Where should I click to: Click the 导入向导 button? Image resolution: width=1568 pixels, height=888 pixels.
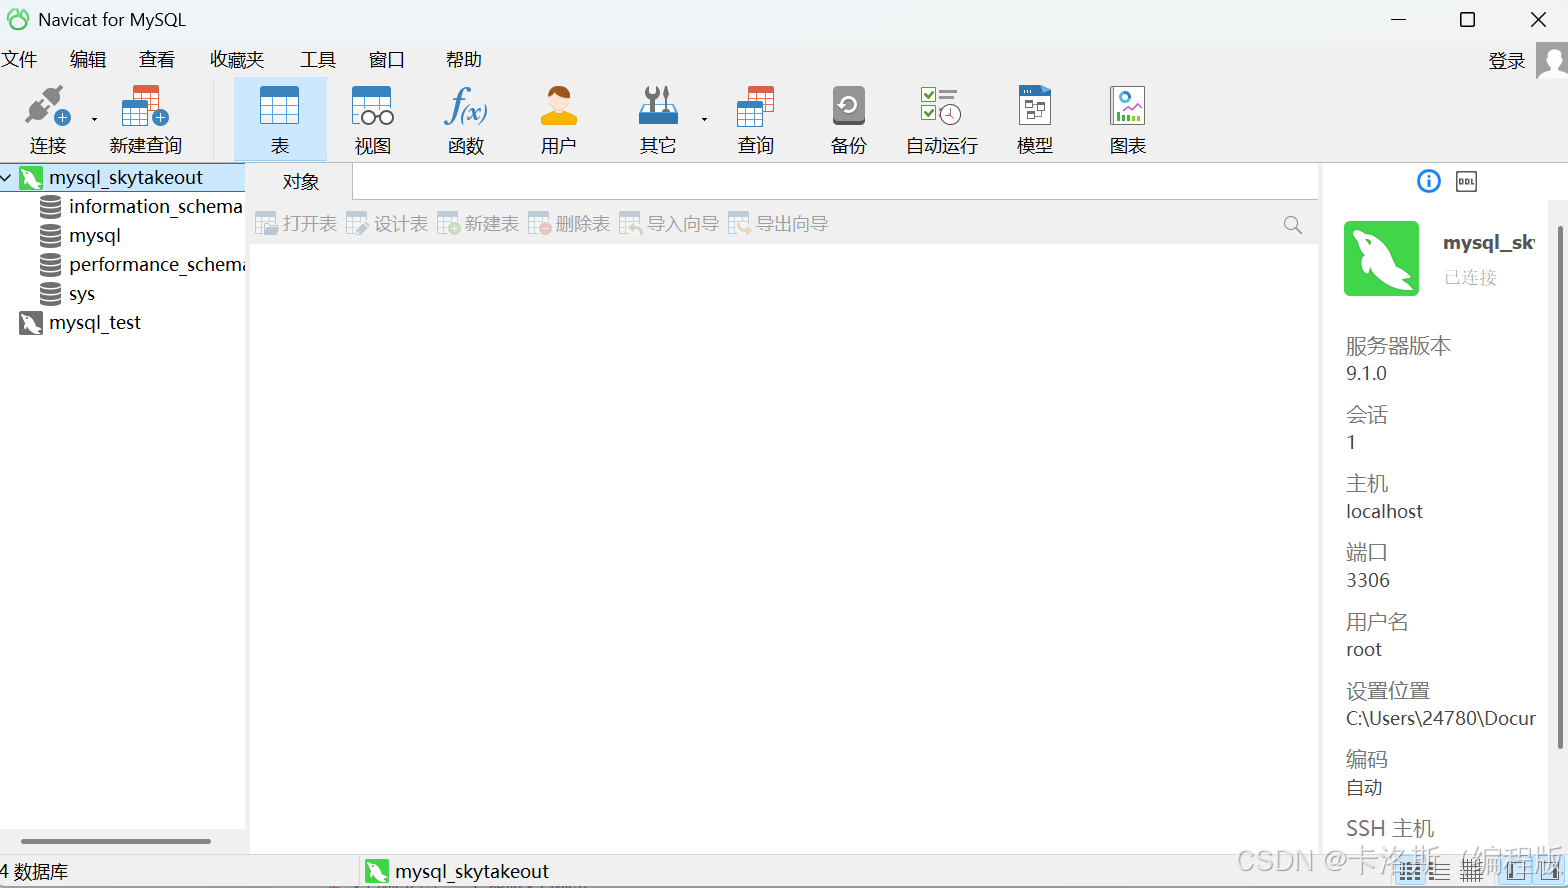pos(669,224)
